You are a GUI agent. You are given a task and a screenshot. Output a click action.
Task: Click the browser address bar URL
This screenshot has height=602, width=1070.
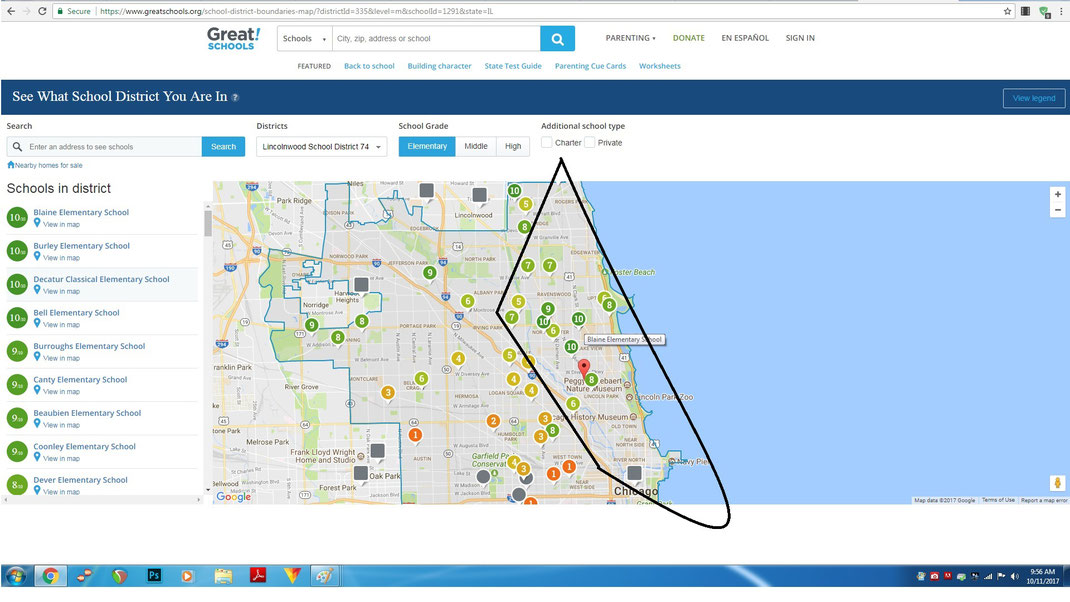tap(297, 11)
